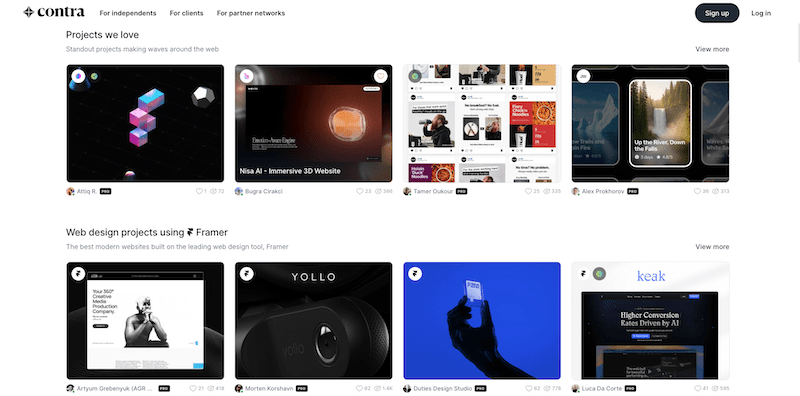Open Luca Da Corte profile name
Viewport: 800px width, 396px height.
(x=602, y=389)
